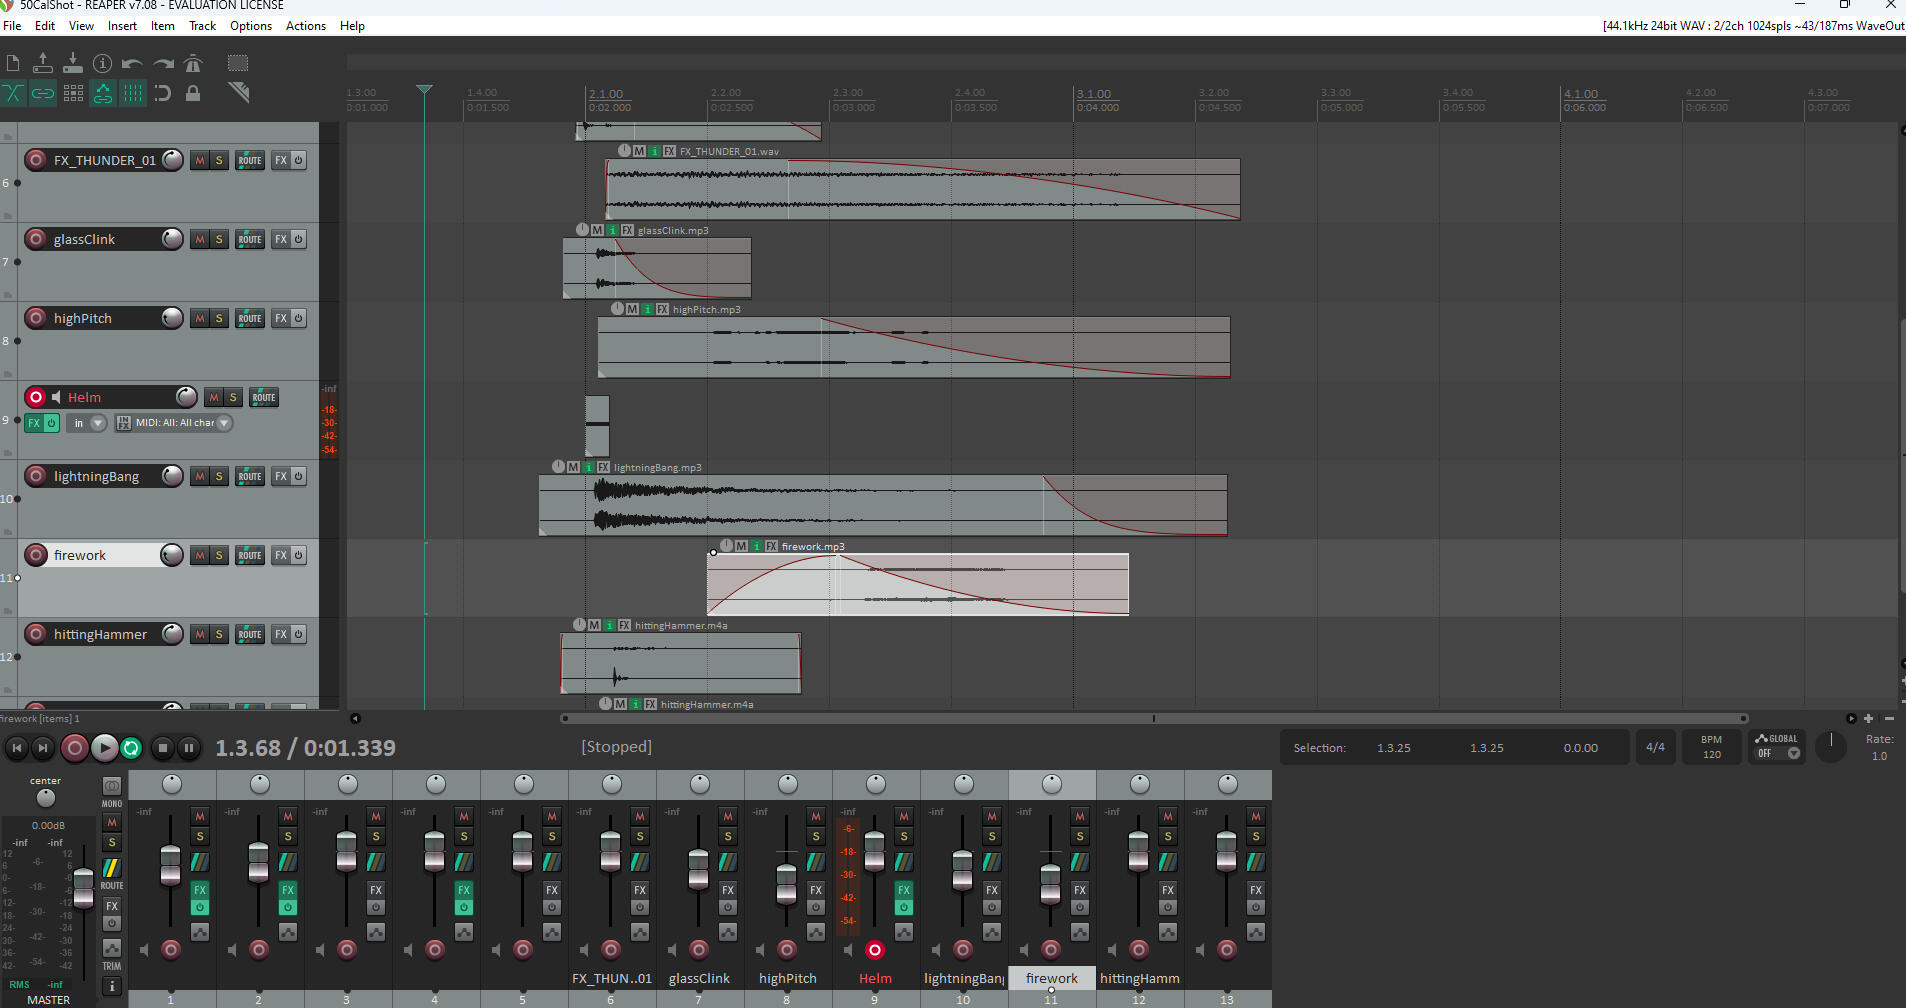This screenshot has width=1906, height=1008.
Task: Toggle the locking padlock icon
Action: click(193, 93)
